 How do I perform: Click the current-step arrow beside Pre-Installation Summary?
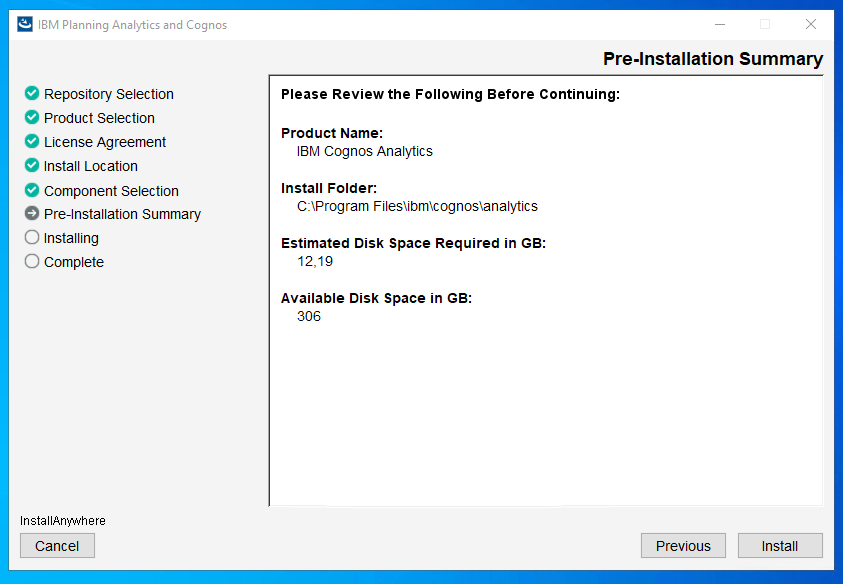tap(30, 214)
